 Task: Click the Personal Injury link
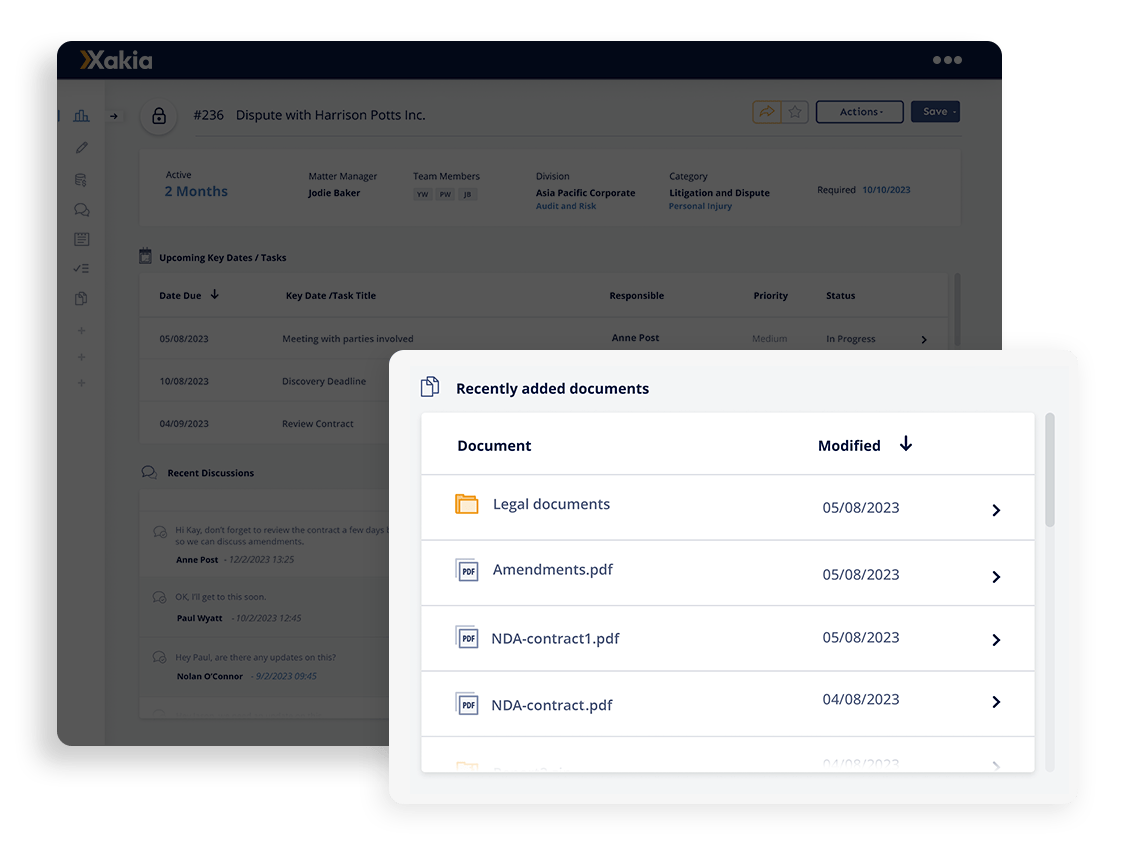(700, 206)
